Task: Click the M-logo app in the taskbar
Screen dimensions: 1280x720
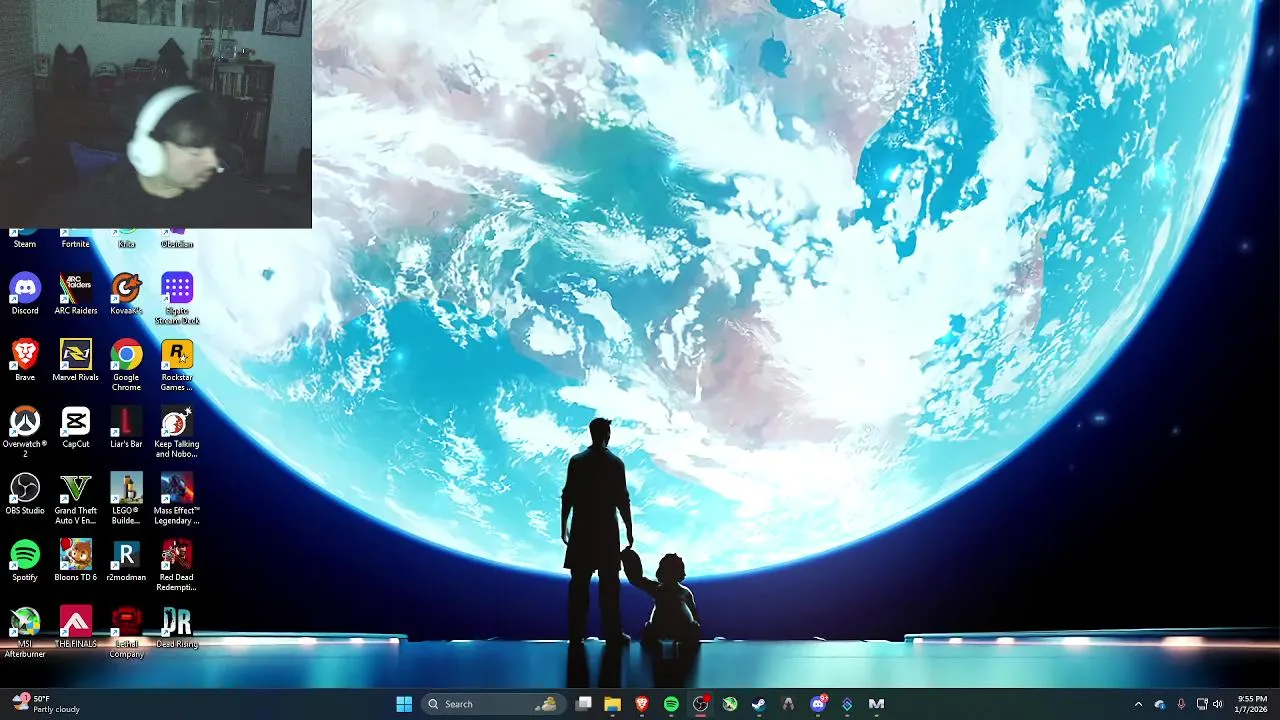Action: coord(876,704)
